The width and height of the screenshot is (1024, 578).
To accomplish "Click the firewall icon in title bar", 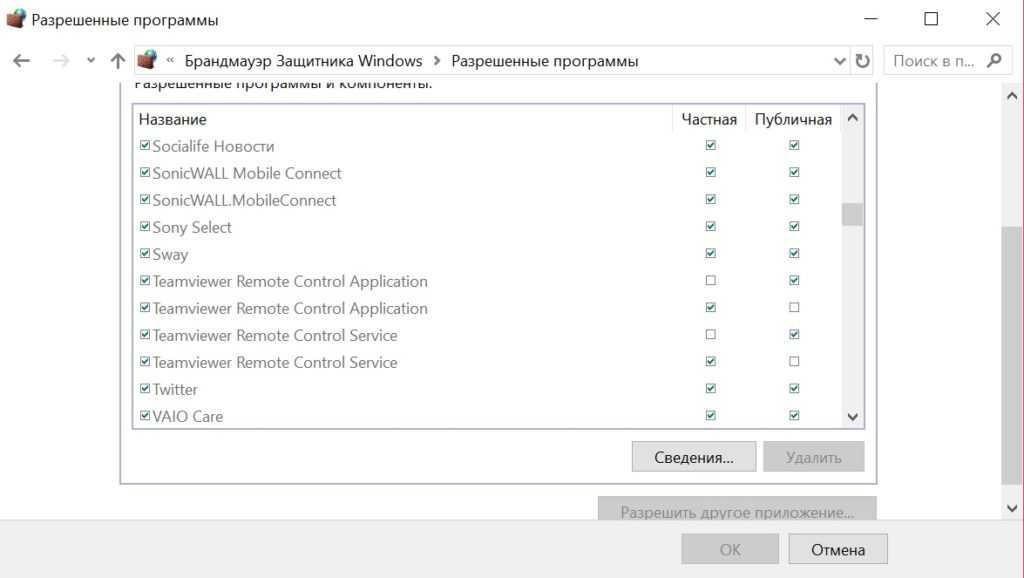I will [x=16, y=19].
